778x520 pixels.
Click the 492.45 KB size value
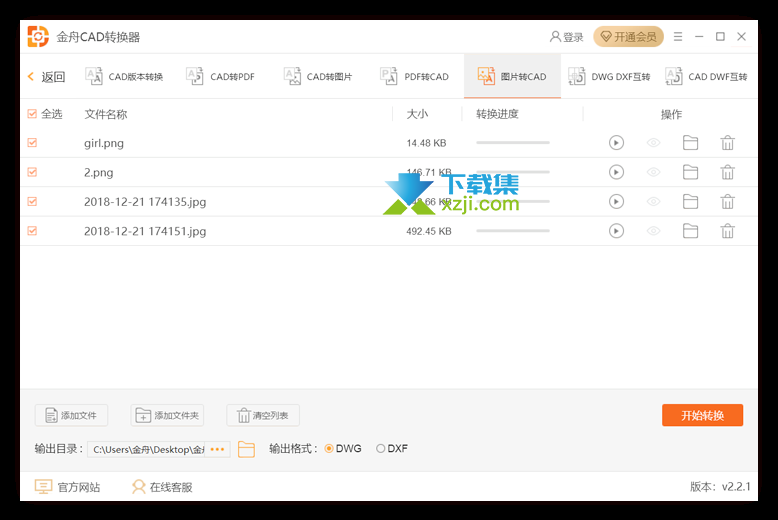pos(429,231)
